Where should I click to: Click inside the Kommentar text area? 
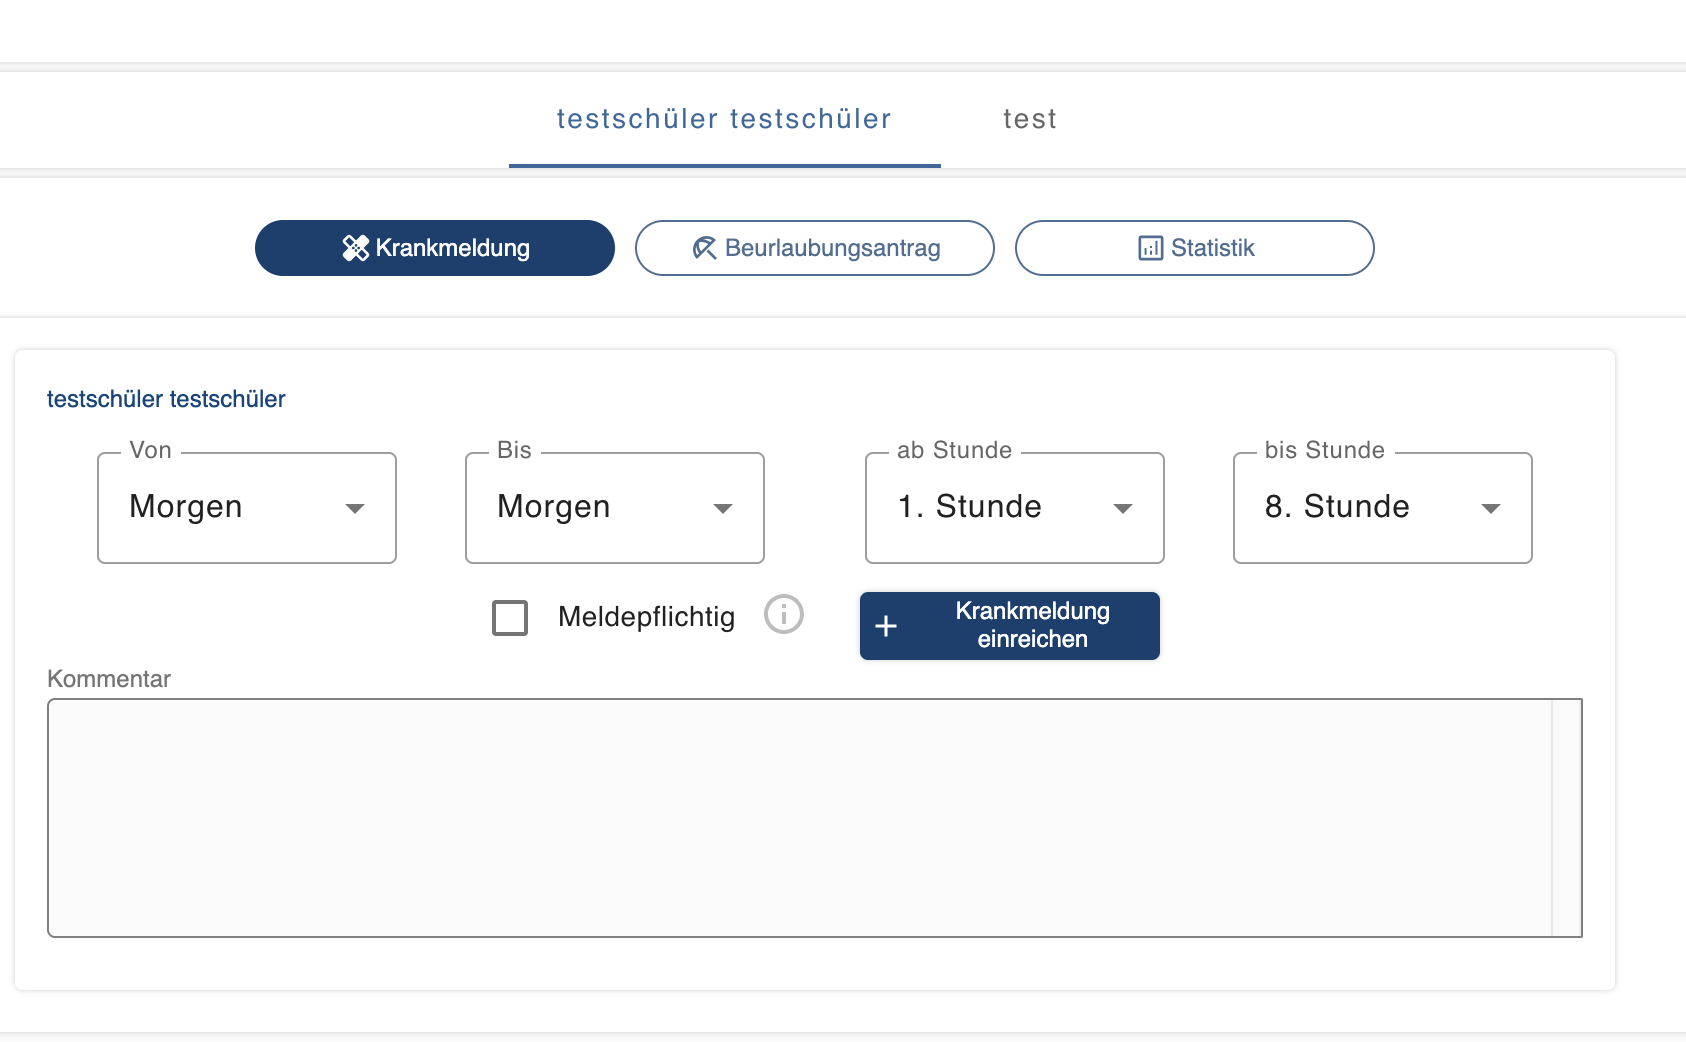point(798,817)
